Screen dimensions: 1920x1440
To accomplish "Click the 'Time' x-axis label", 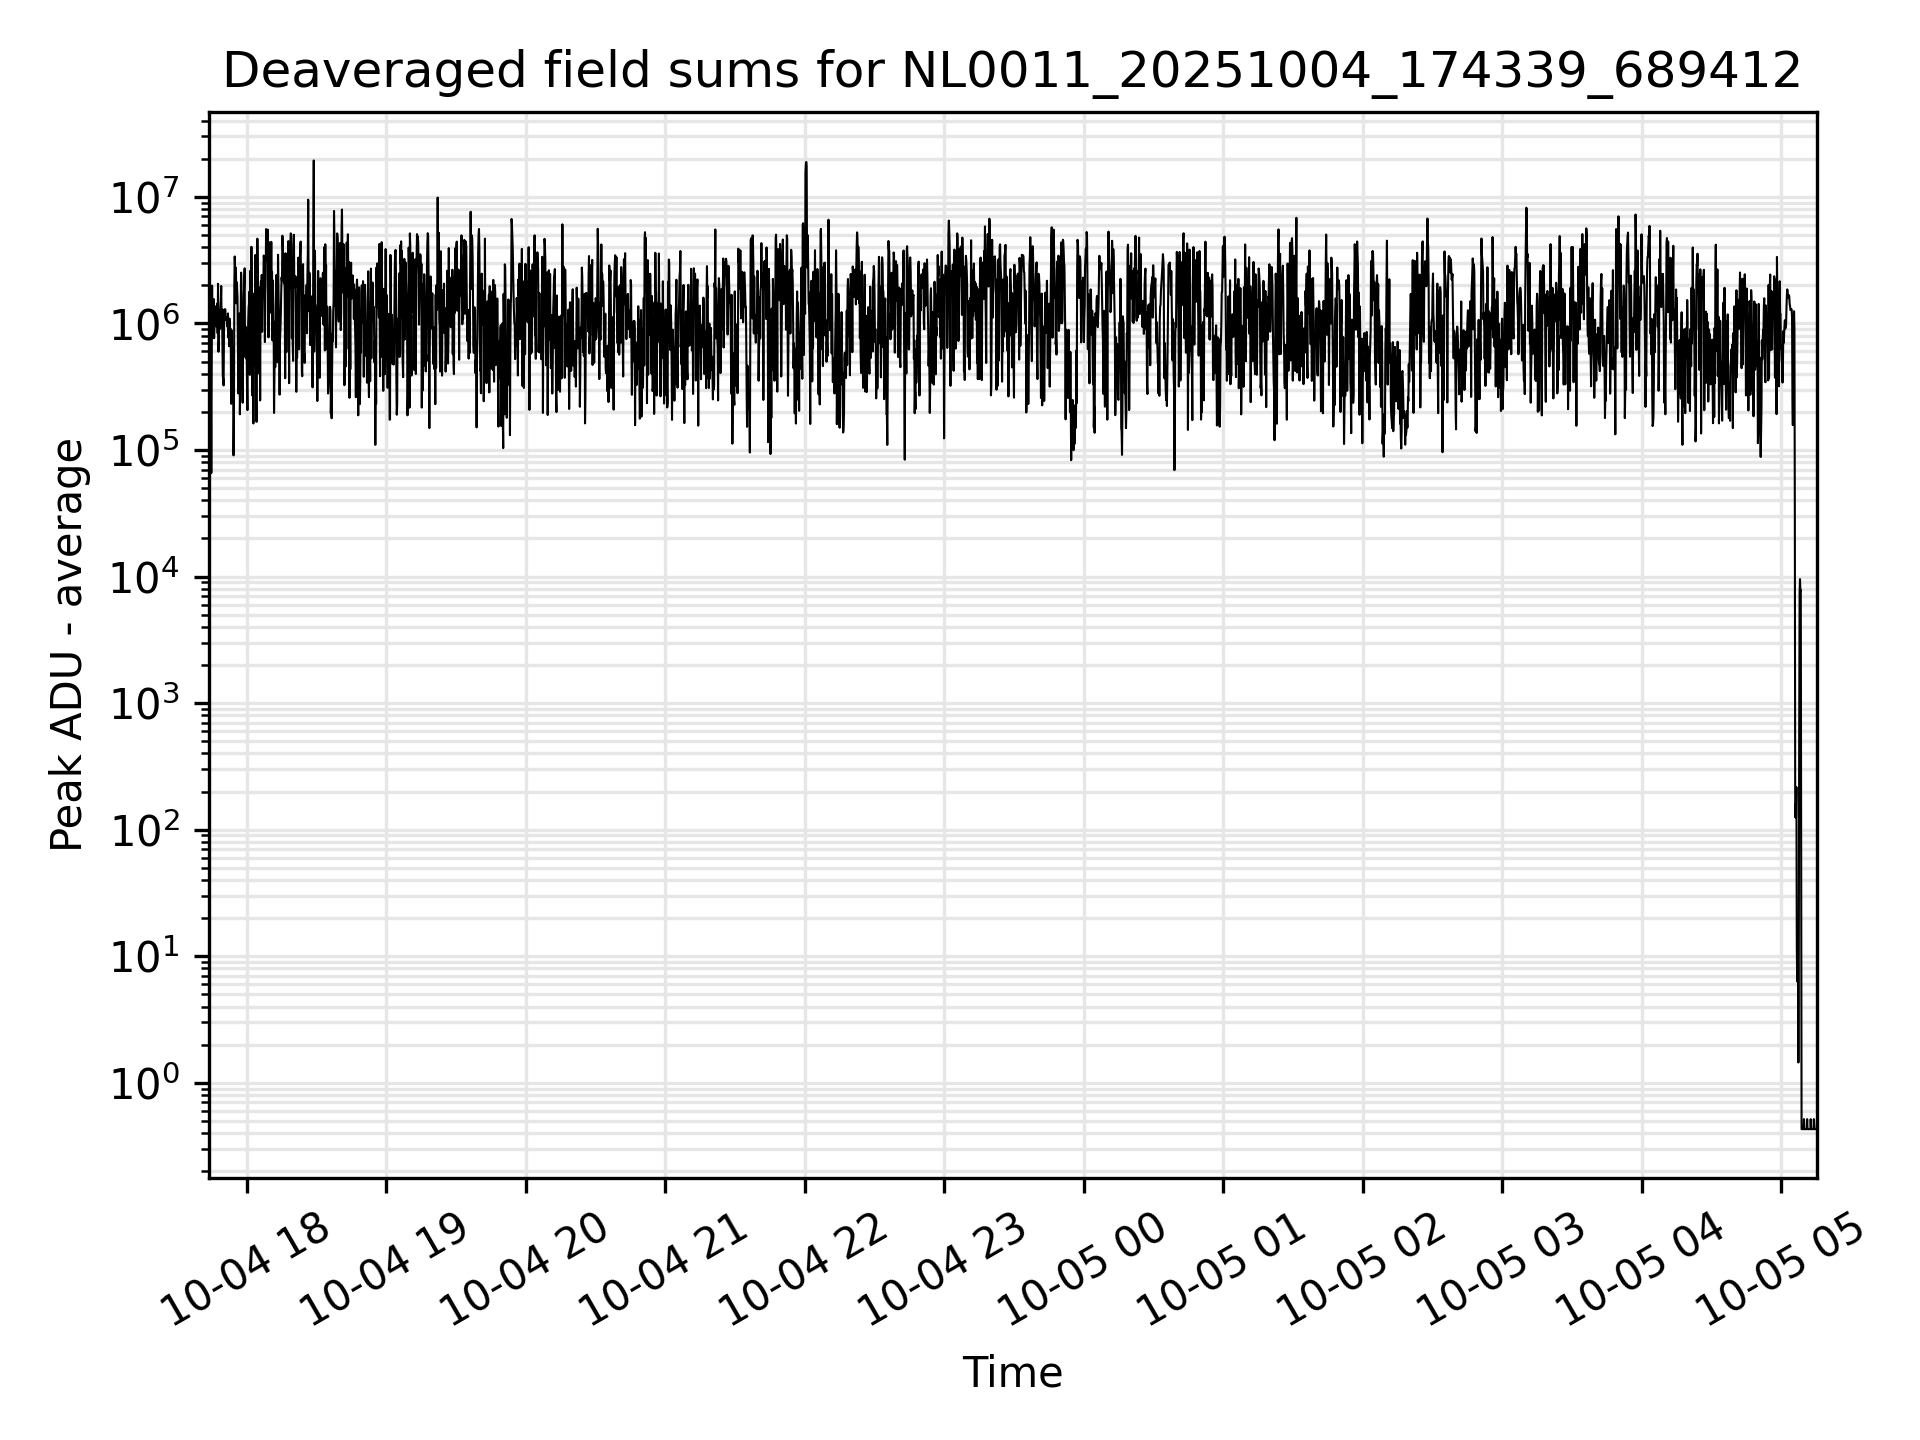I will (x=1011, y=1373).
